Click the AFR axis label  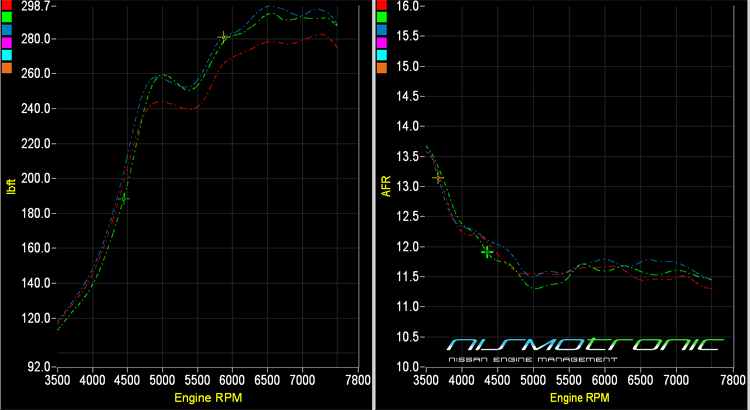coord(387,186)
